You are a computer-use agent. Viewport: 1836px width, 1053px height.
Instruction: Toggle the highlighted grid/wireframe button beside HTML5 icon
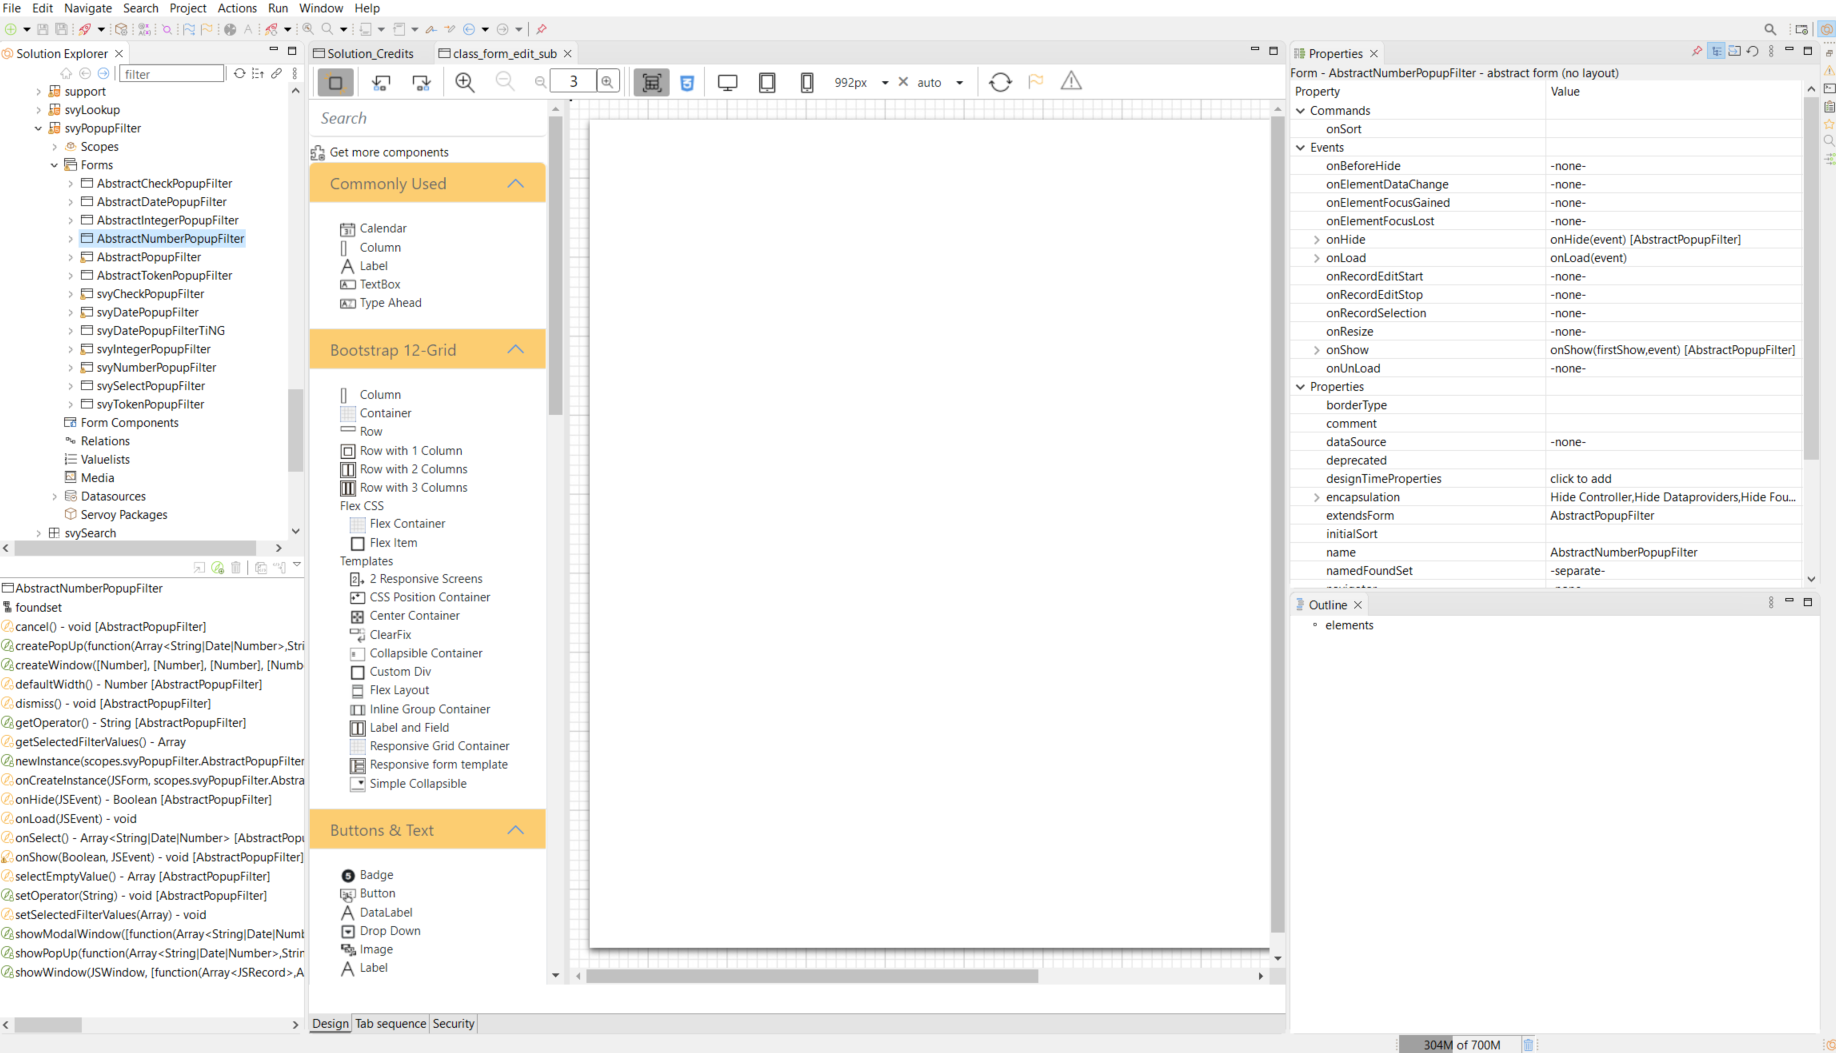651,82
